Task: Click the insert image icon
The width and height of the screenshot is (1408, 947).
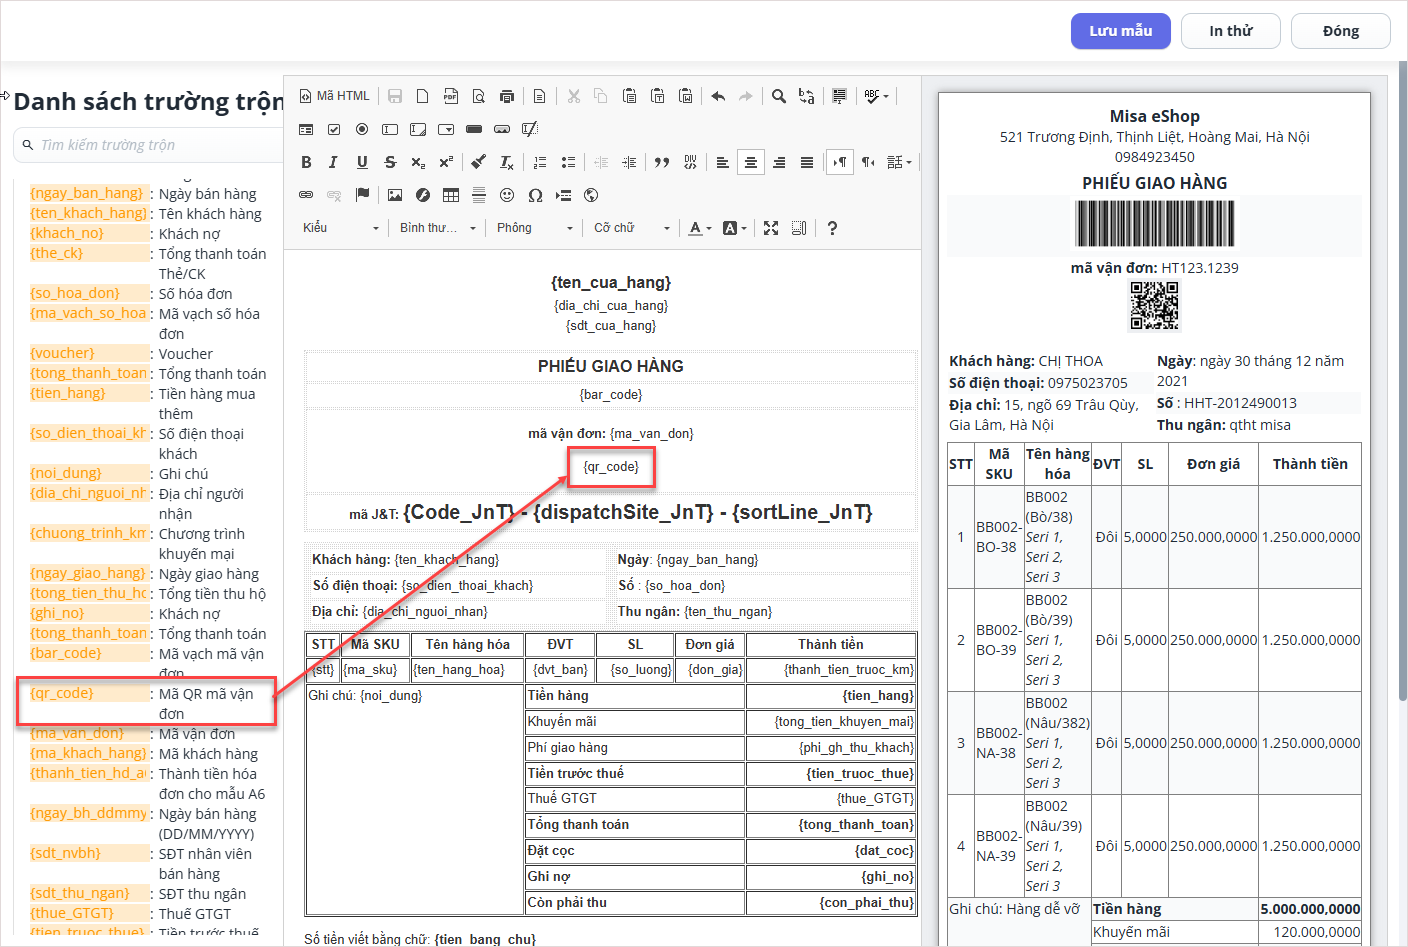Action: [395, 195]
